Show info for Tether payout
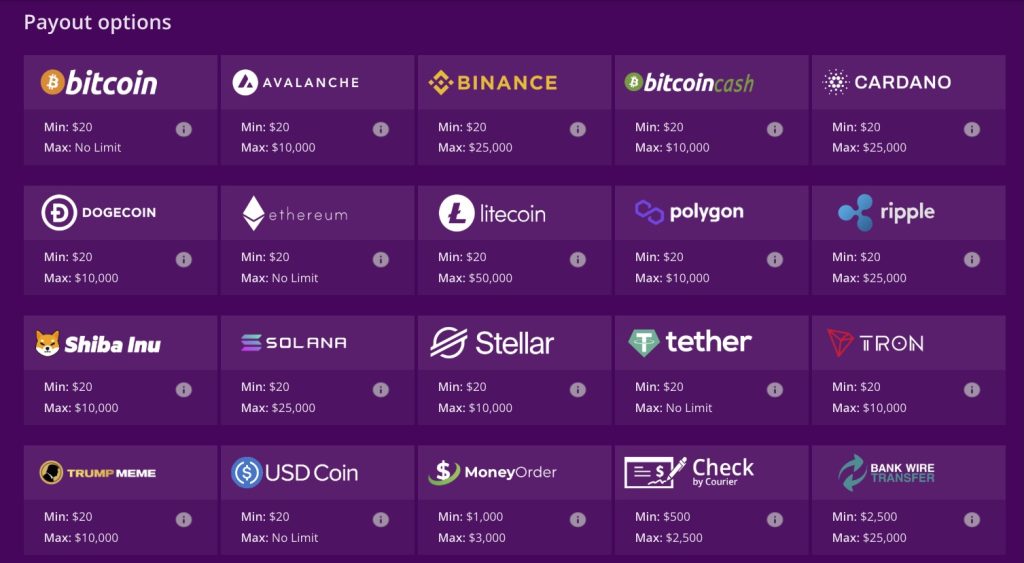 click(775, 389)
